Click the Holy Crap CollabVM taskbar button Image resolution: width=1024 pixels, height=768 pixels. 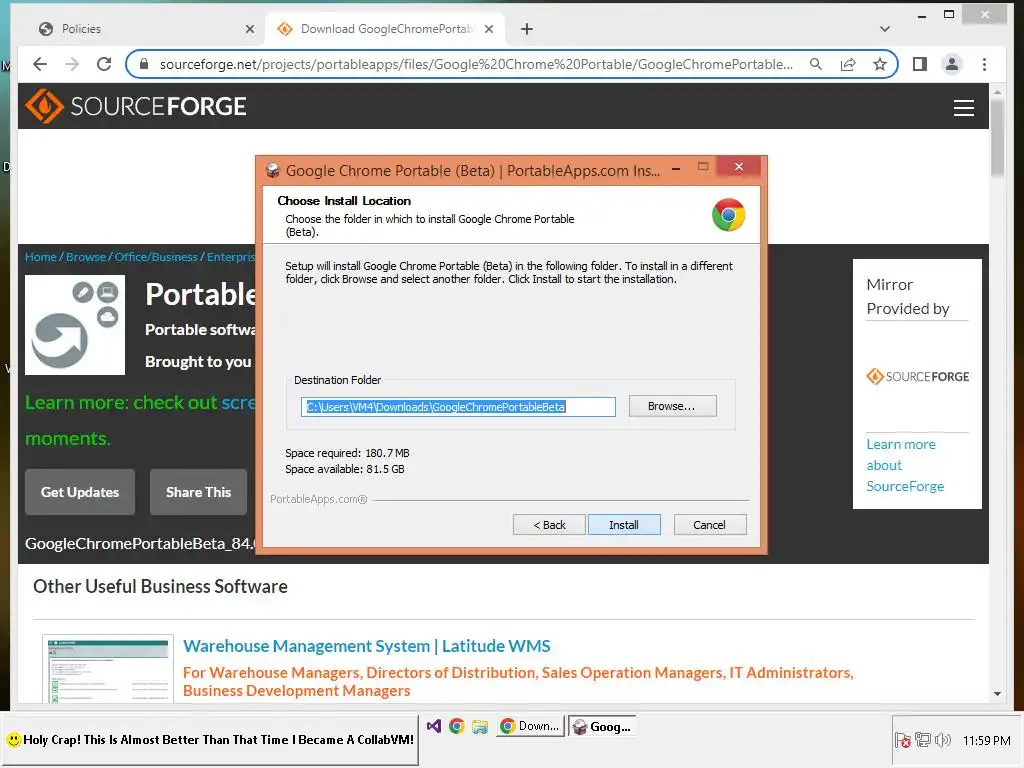[210, 740]
